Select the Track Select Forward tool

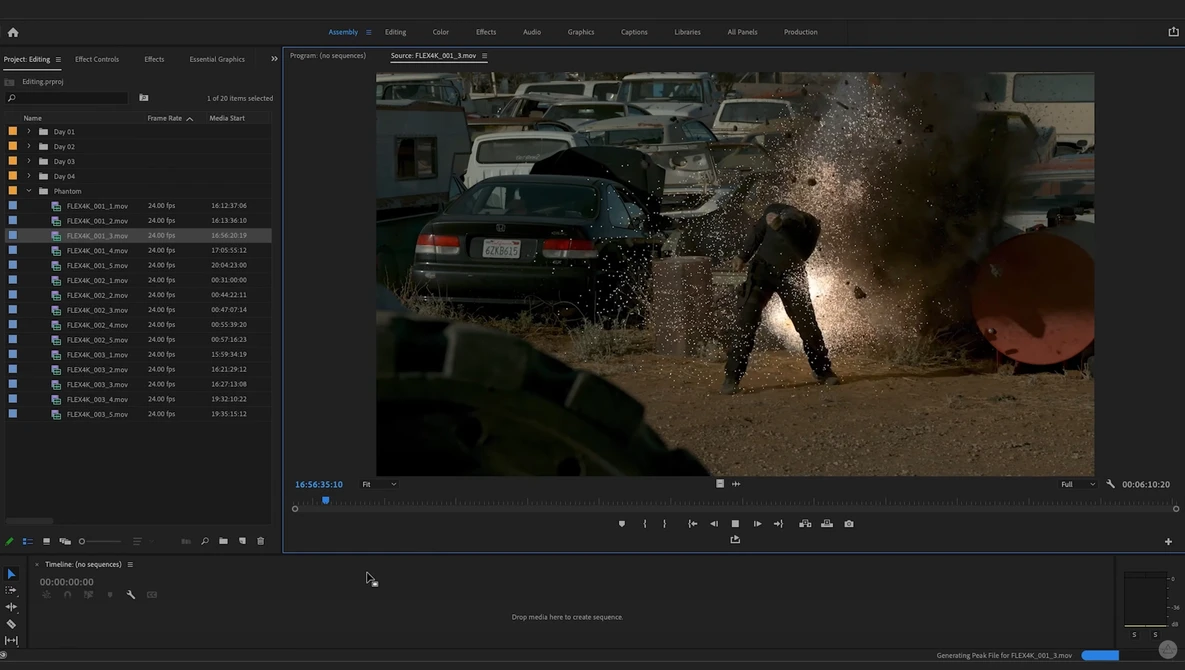tap(11, 590)
